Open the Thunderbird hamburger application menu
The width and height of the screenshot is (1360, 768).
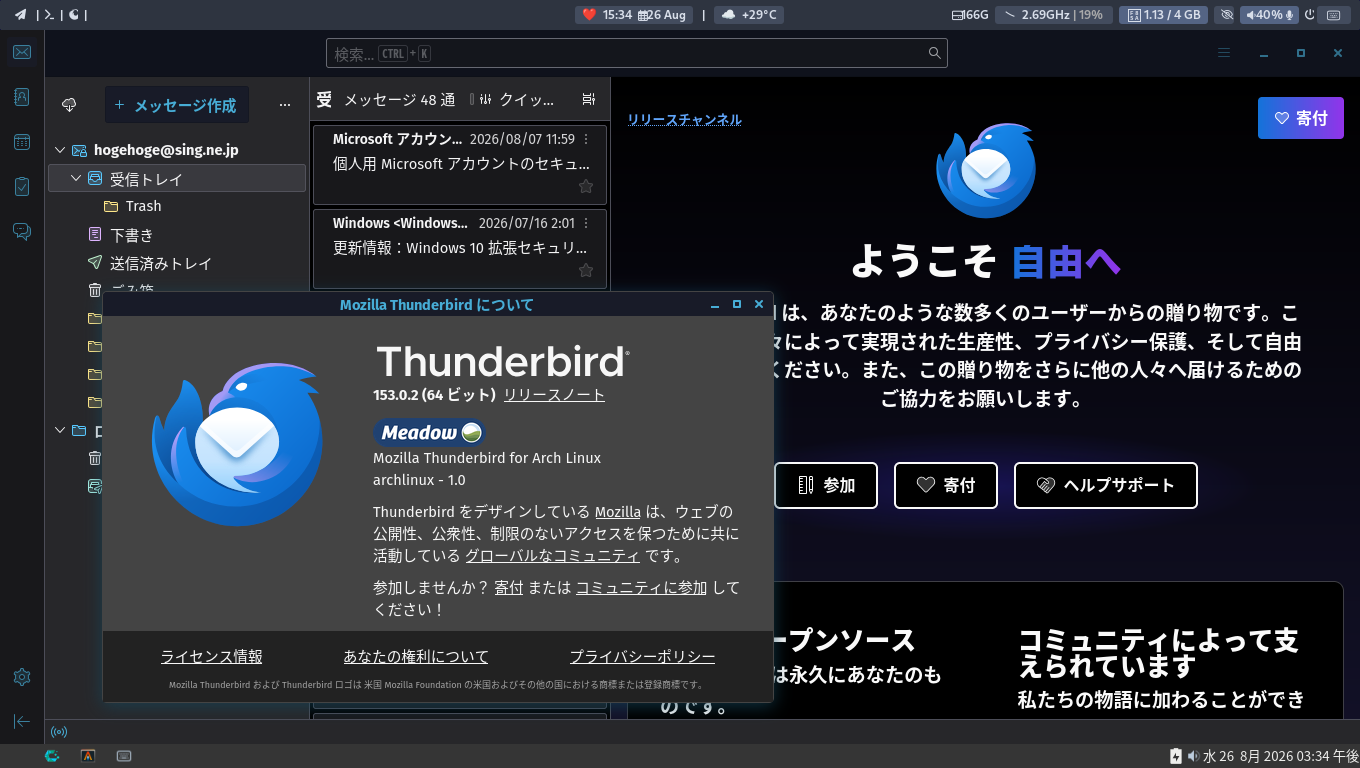1224,53
